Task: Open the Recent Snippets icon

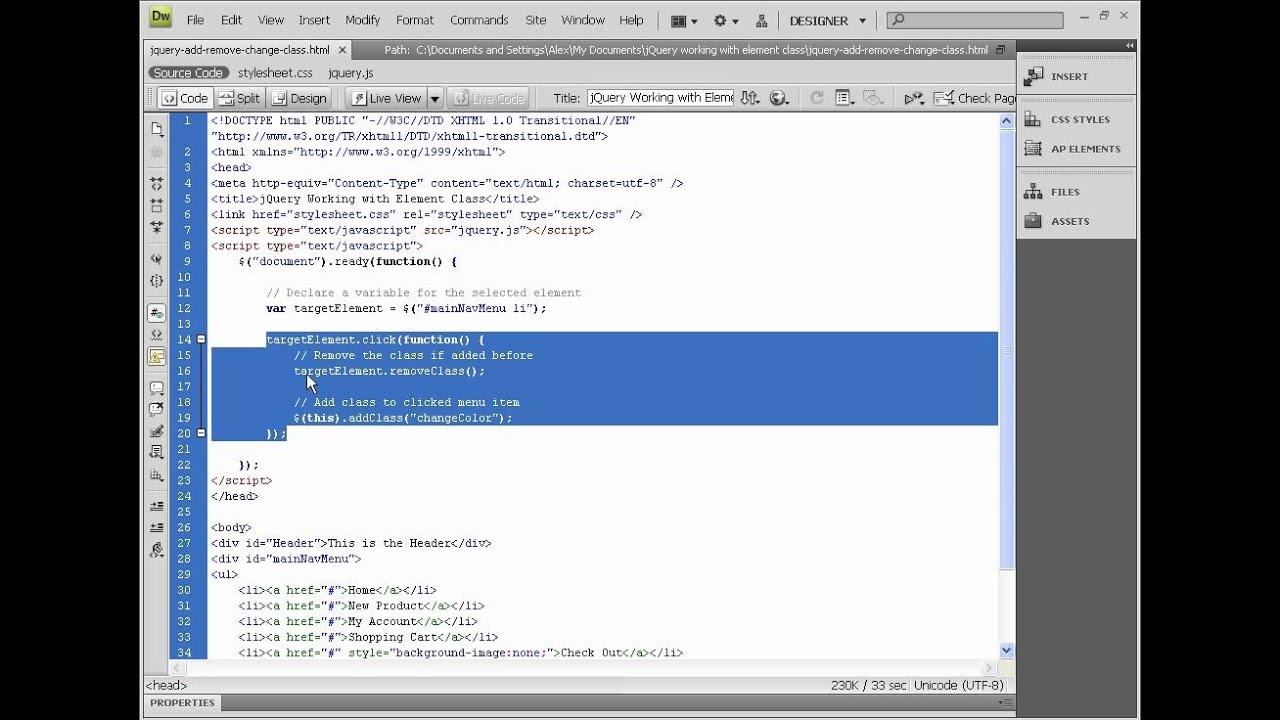Action: coord(157,453)
